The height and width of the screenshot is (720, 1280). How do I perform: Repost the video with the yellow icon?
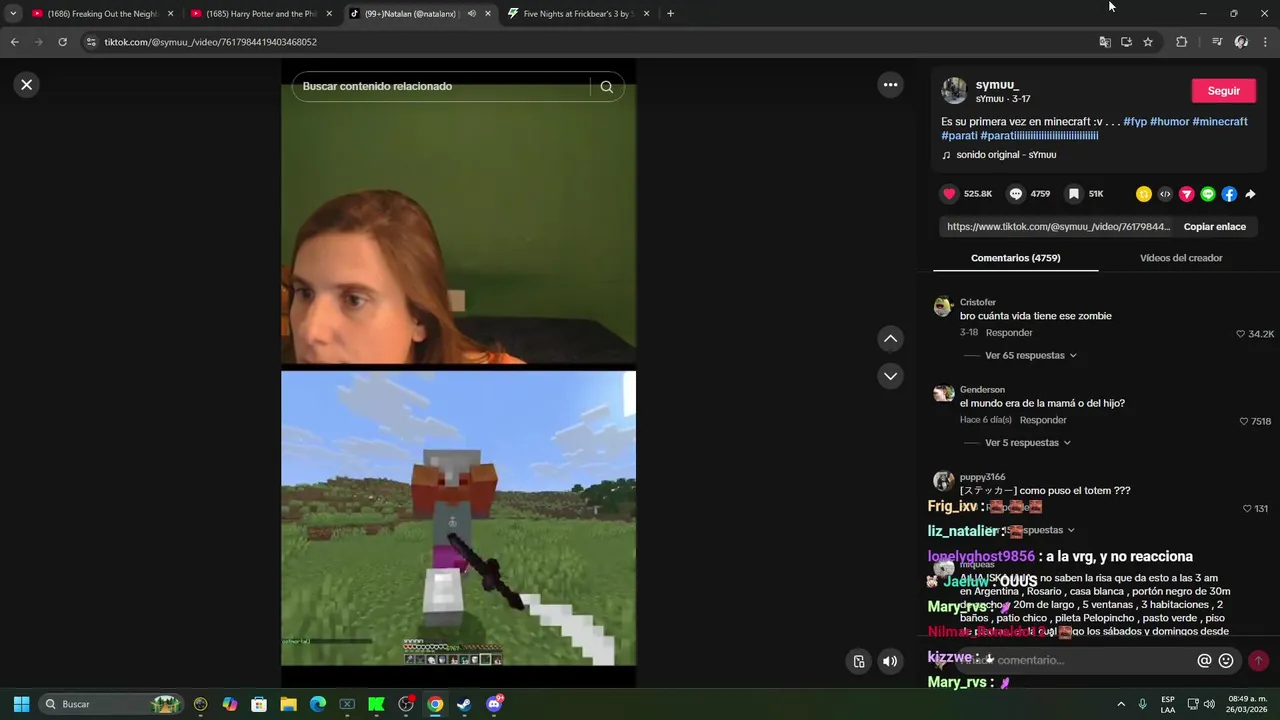(x=1144, y=194)
